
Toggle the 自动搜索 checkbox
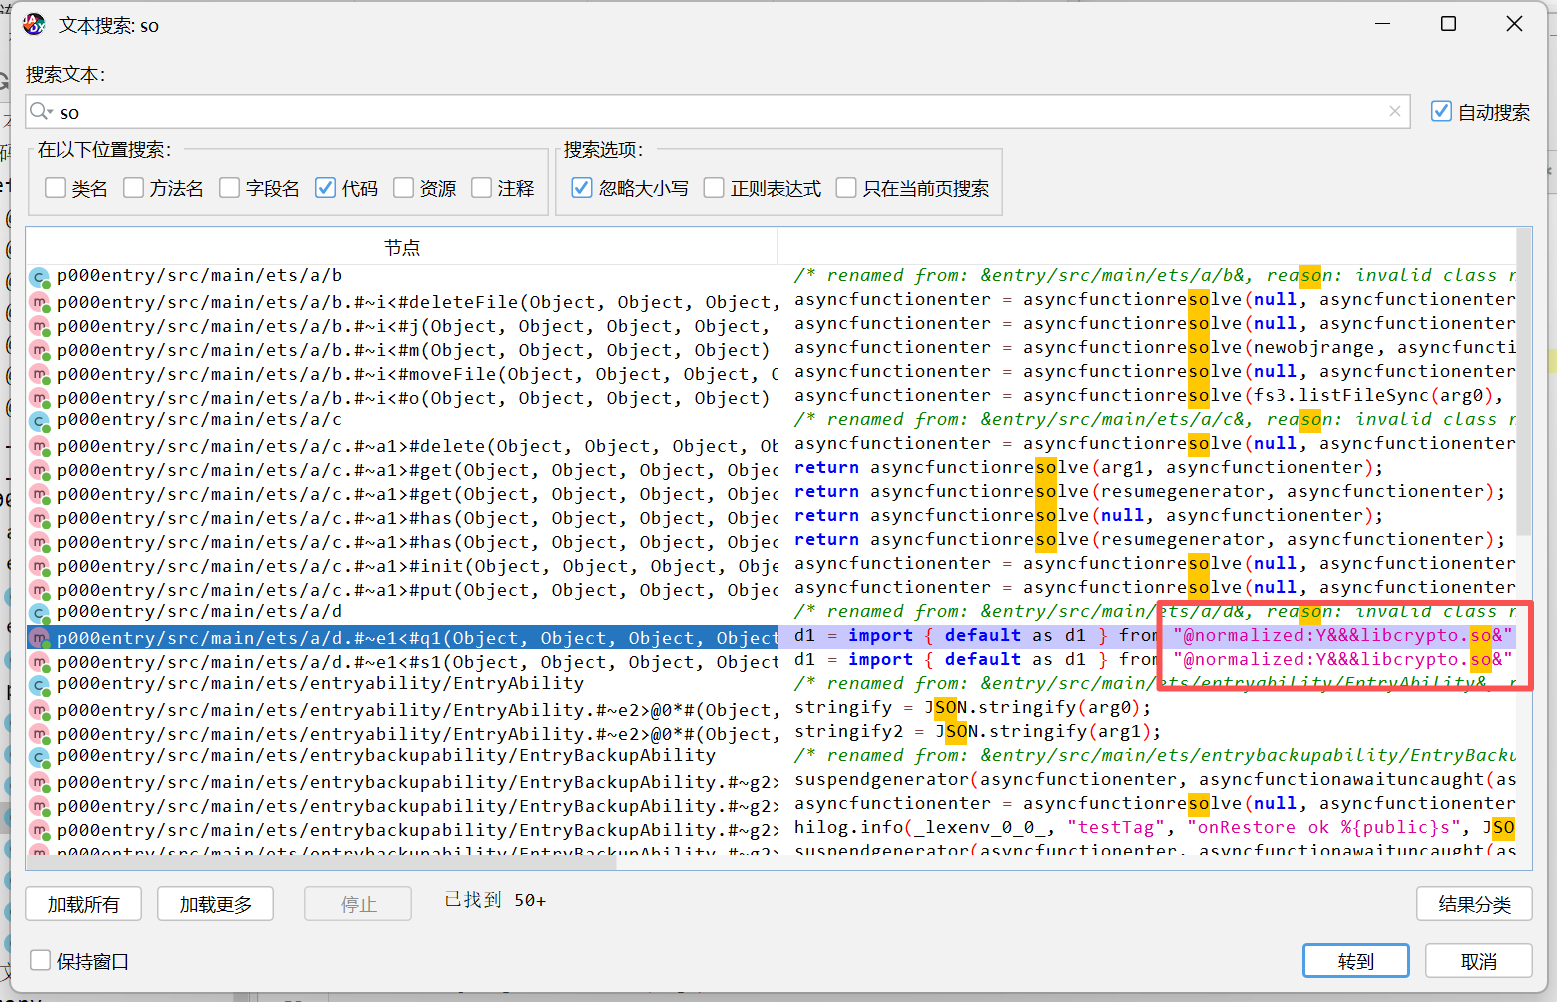pos(1441,111)
